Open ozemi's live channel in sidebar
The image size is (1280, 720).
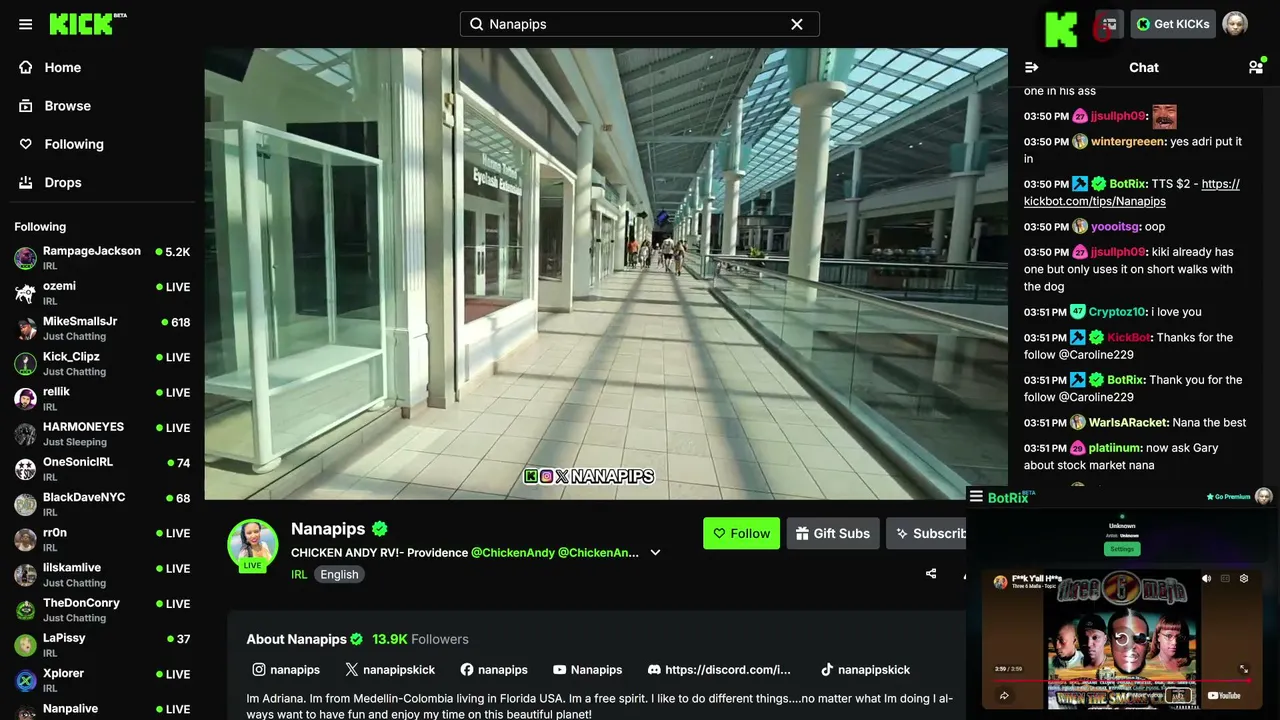point(100,293)
